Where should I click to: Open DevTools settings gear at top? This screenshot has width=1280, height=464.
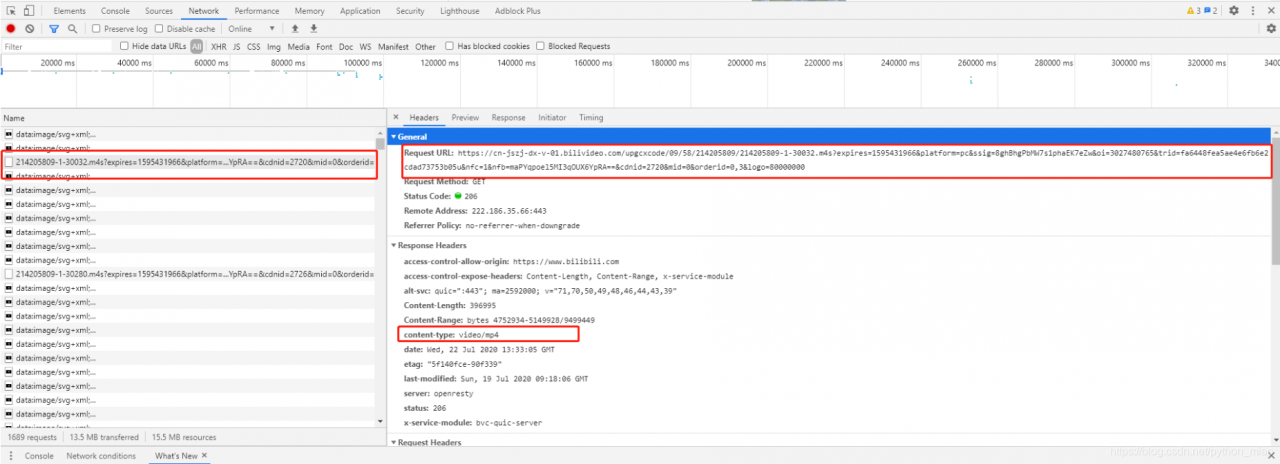(1234, 11)
